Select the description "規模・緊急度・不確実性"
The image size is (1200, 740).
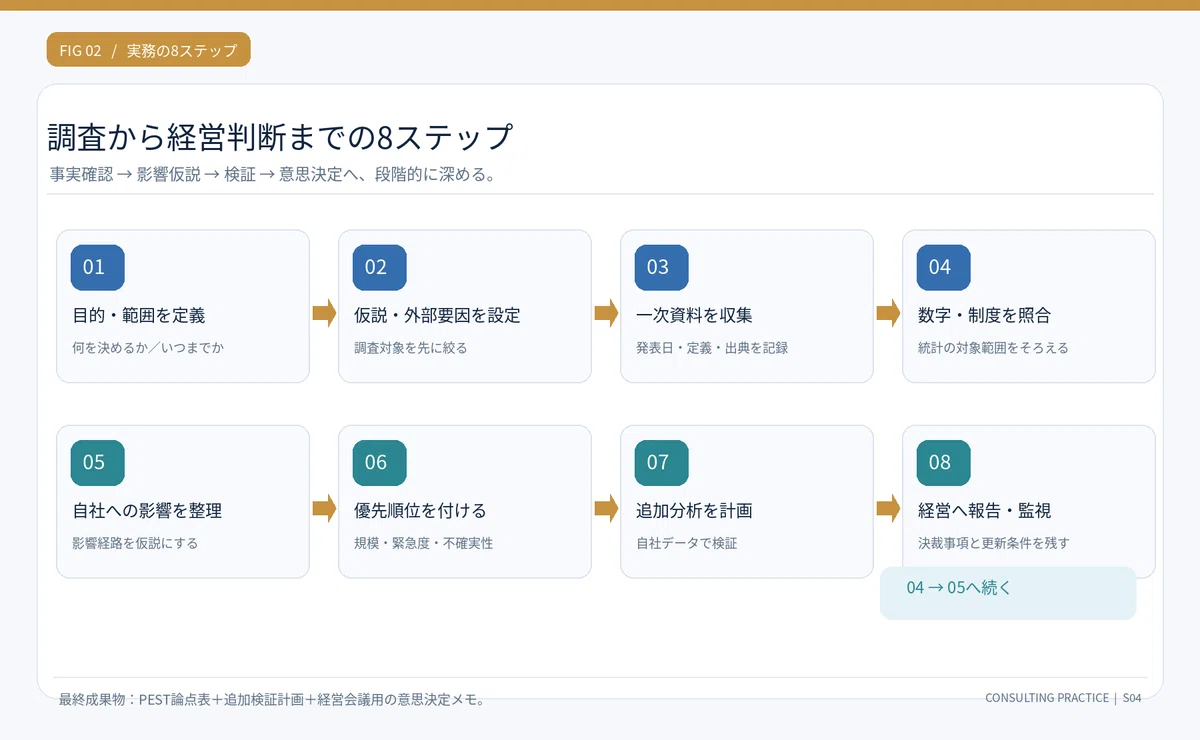point(424,543)
